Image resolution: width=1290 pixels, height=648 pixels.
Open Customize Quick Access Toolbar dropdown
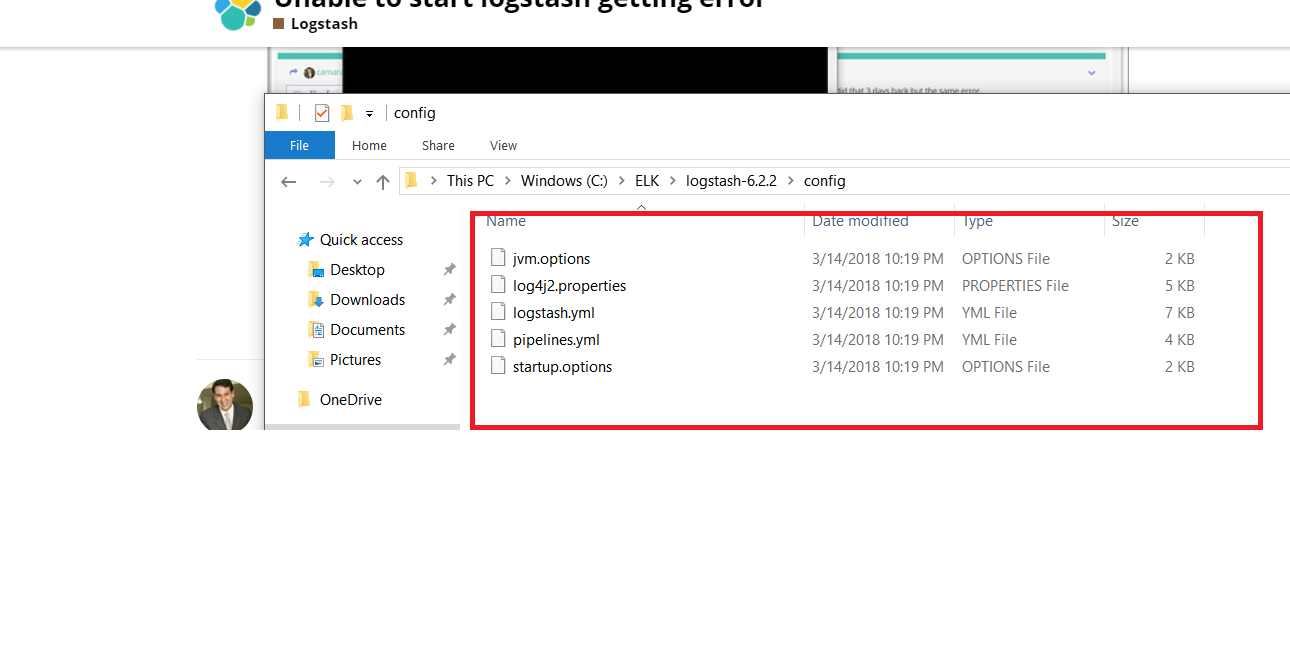pos(369,114)
